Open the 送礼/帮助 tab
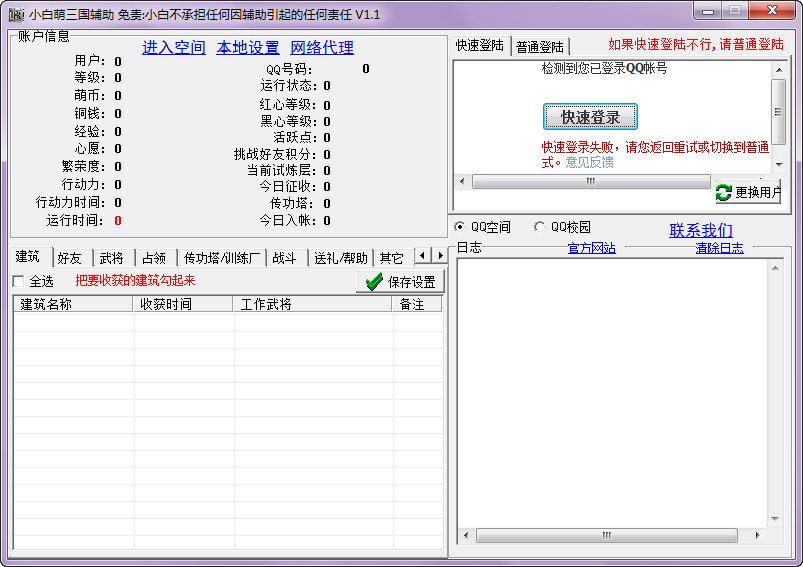This screenshot has width=803, height=567. 341,258
